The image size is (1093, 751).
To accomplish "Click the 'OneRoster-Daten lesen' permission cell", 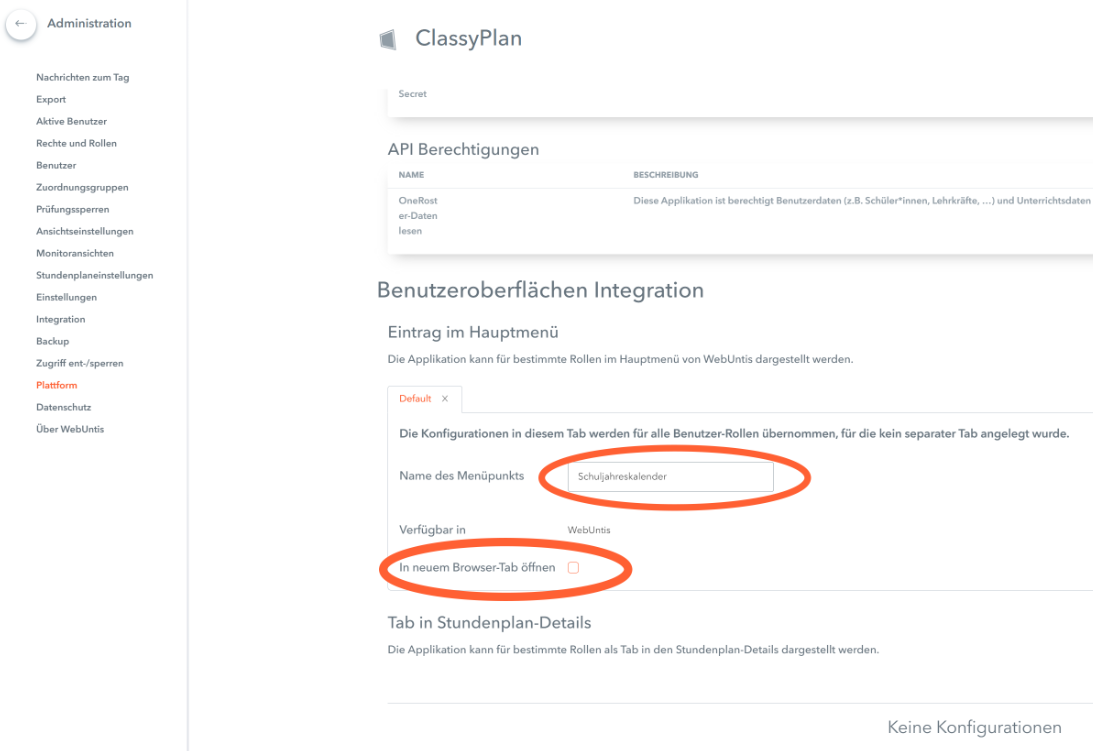I will pos(418,215).
